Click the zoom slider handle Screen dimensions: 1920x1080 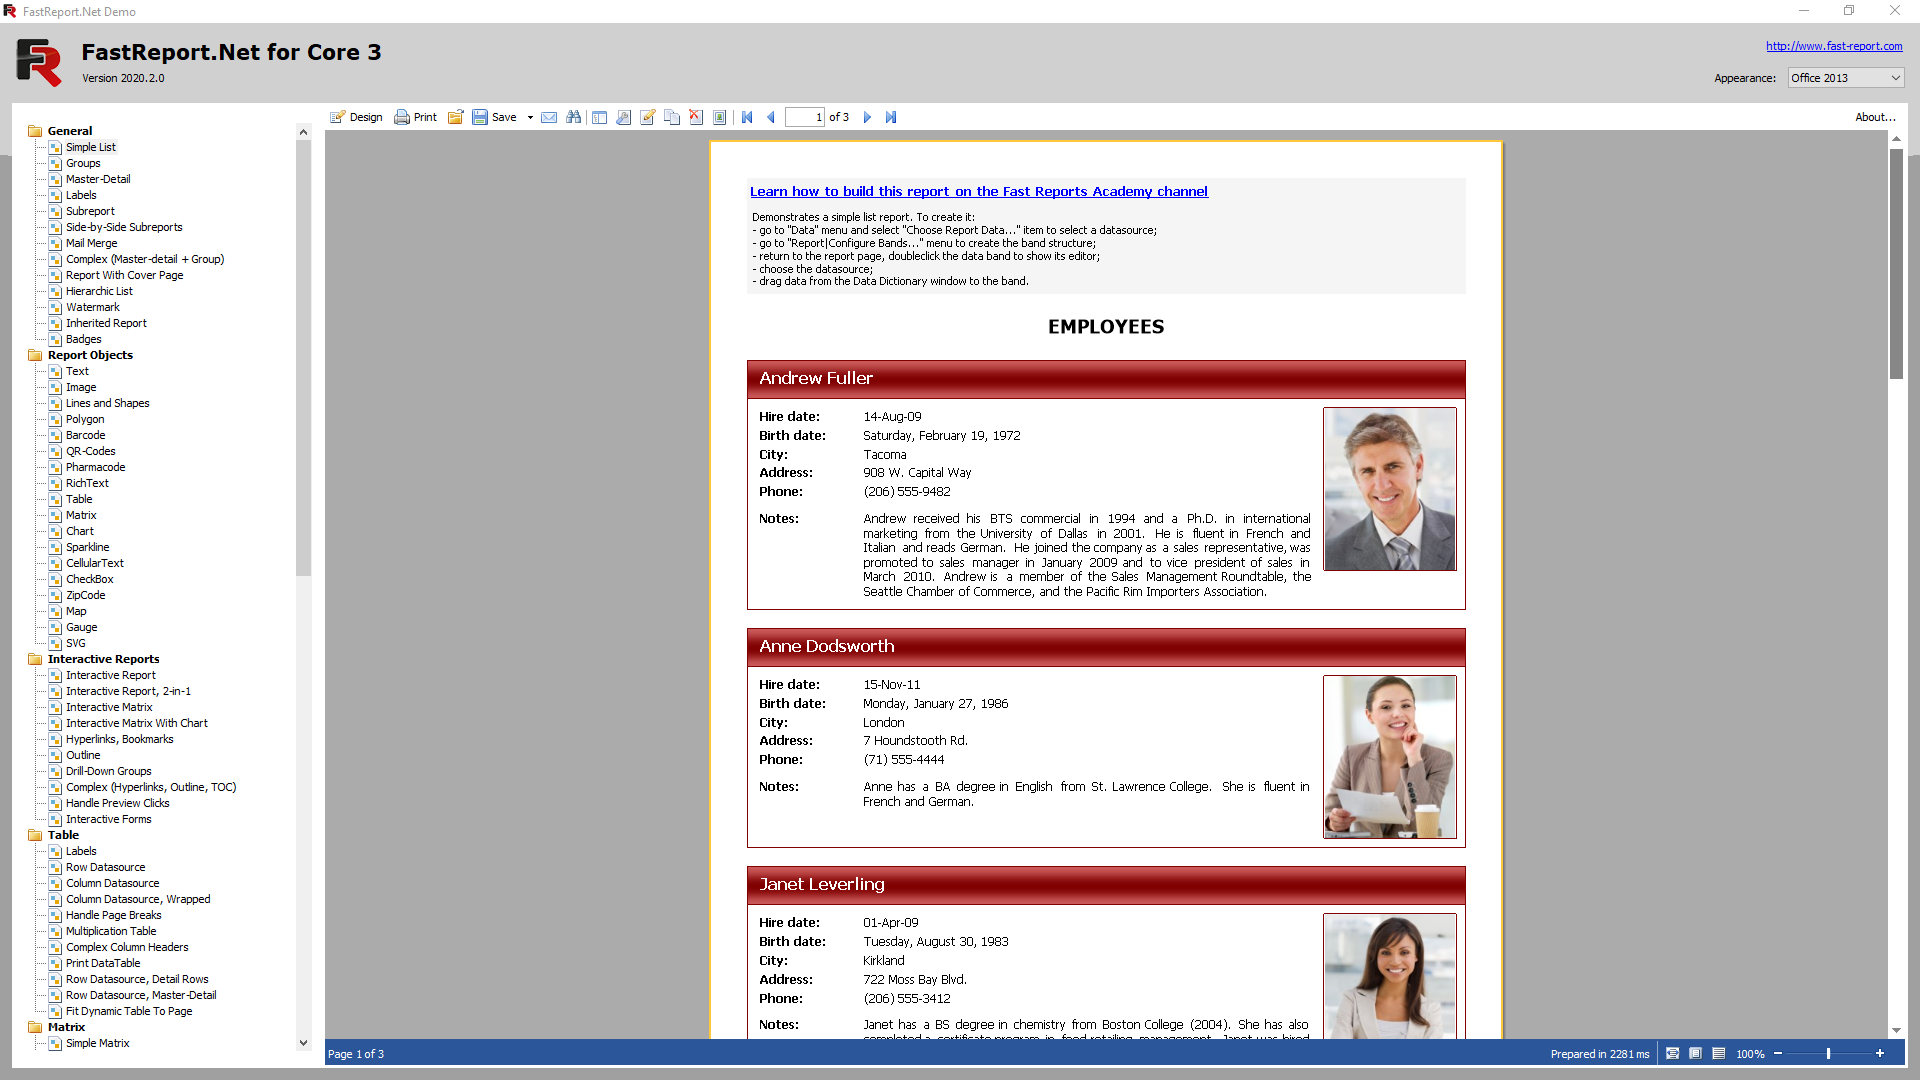(x=1828, y=1053)
